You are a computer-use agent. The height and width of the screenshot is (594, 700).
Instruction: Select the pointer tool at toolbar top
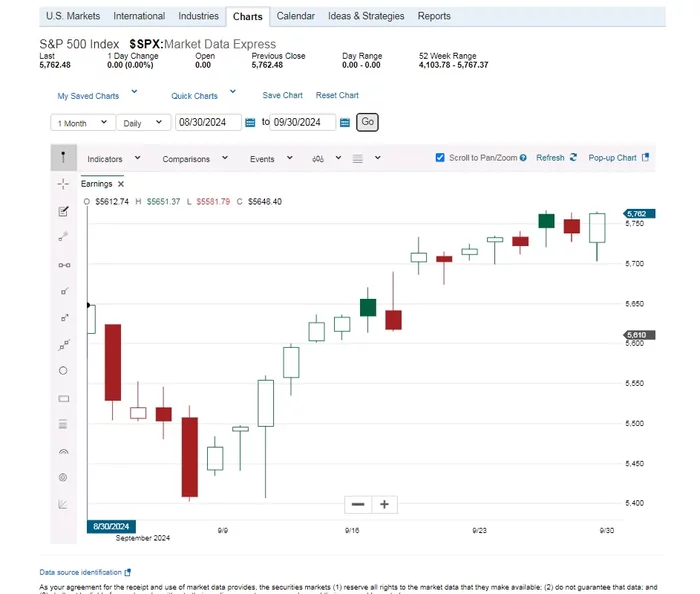63,158
